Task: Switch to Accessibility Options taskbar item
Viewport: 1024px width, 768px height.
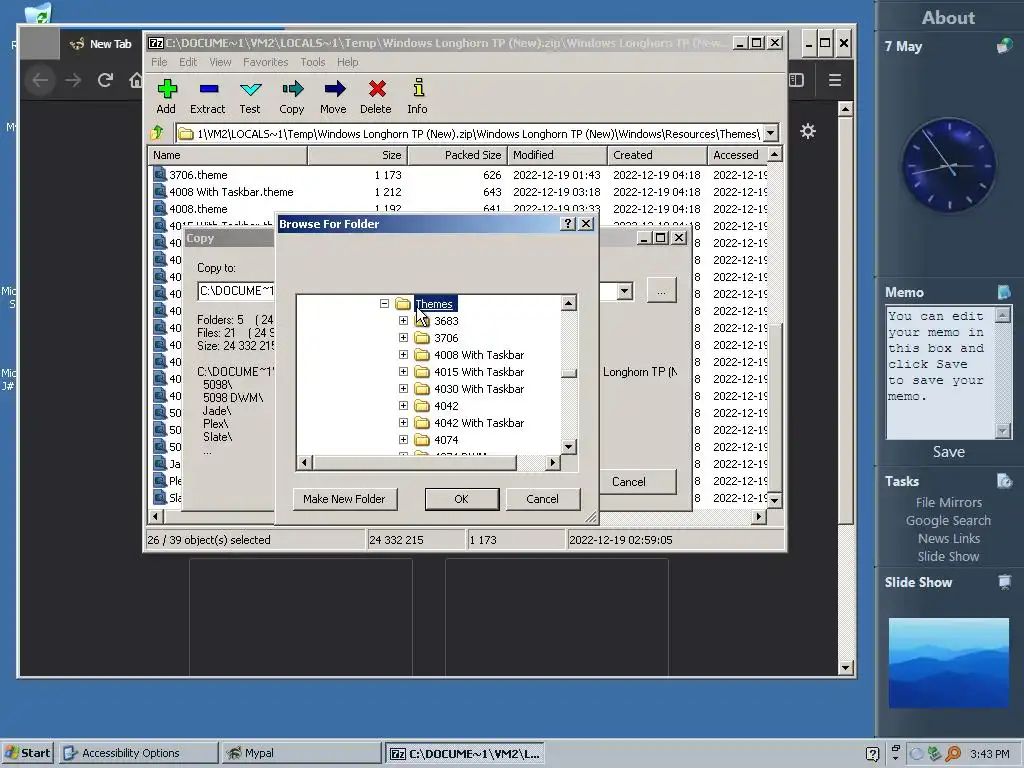Action: tap(138, 753)
